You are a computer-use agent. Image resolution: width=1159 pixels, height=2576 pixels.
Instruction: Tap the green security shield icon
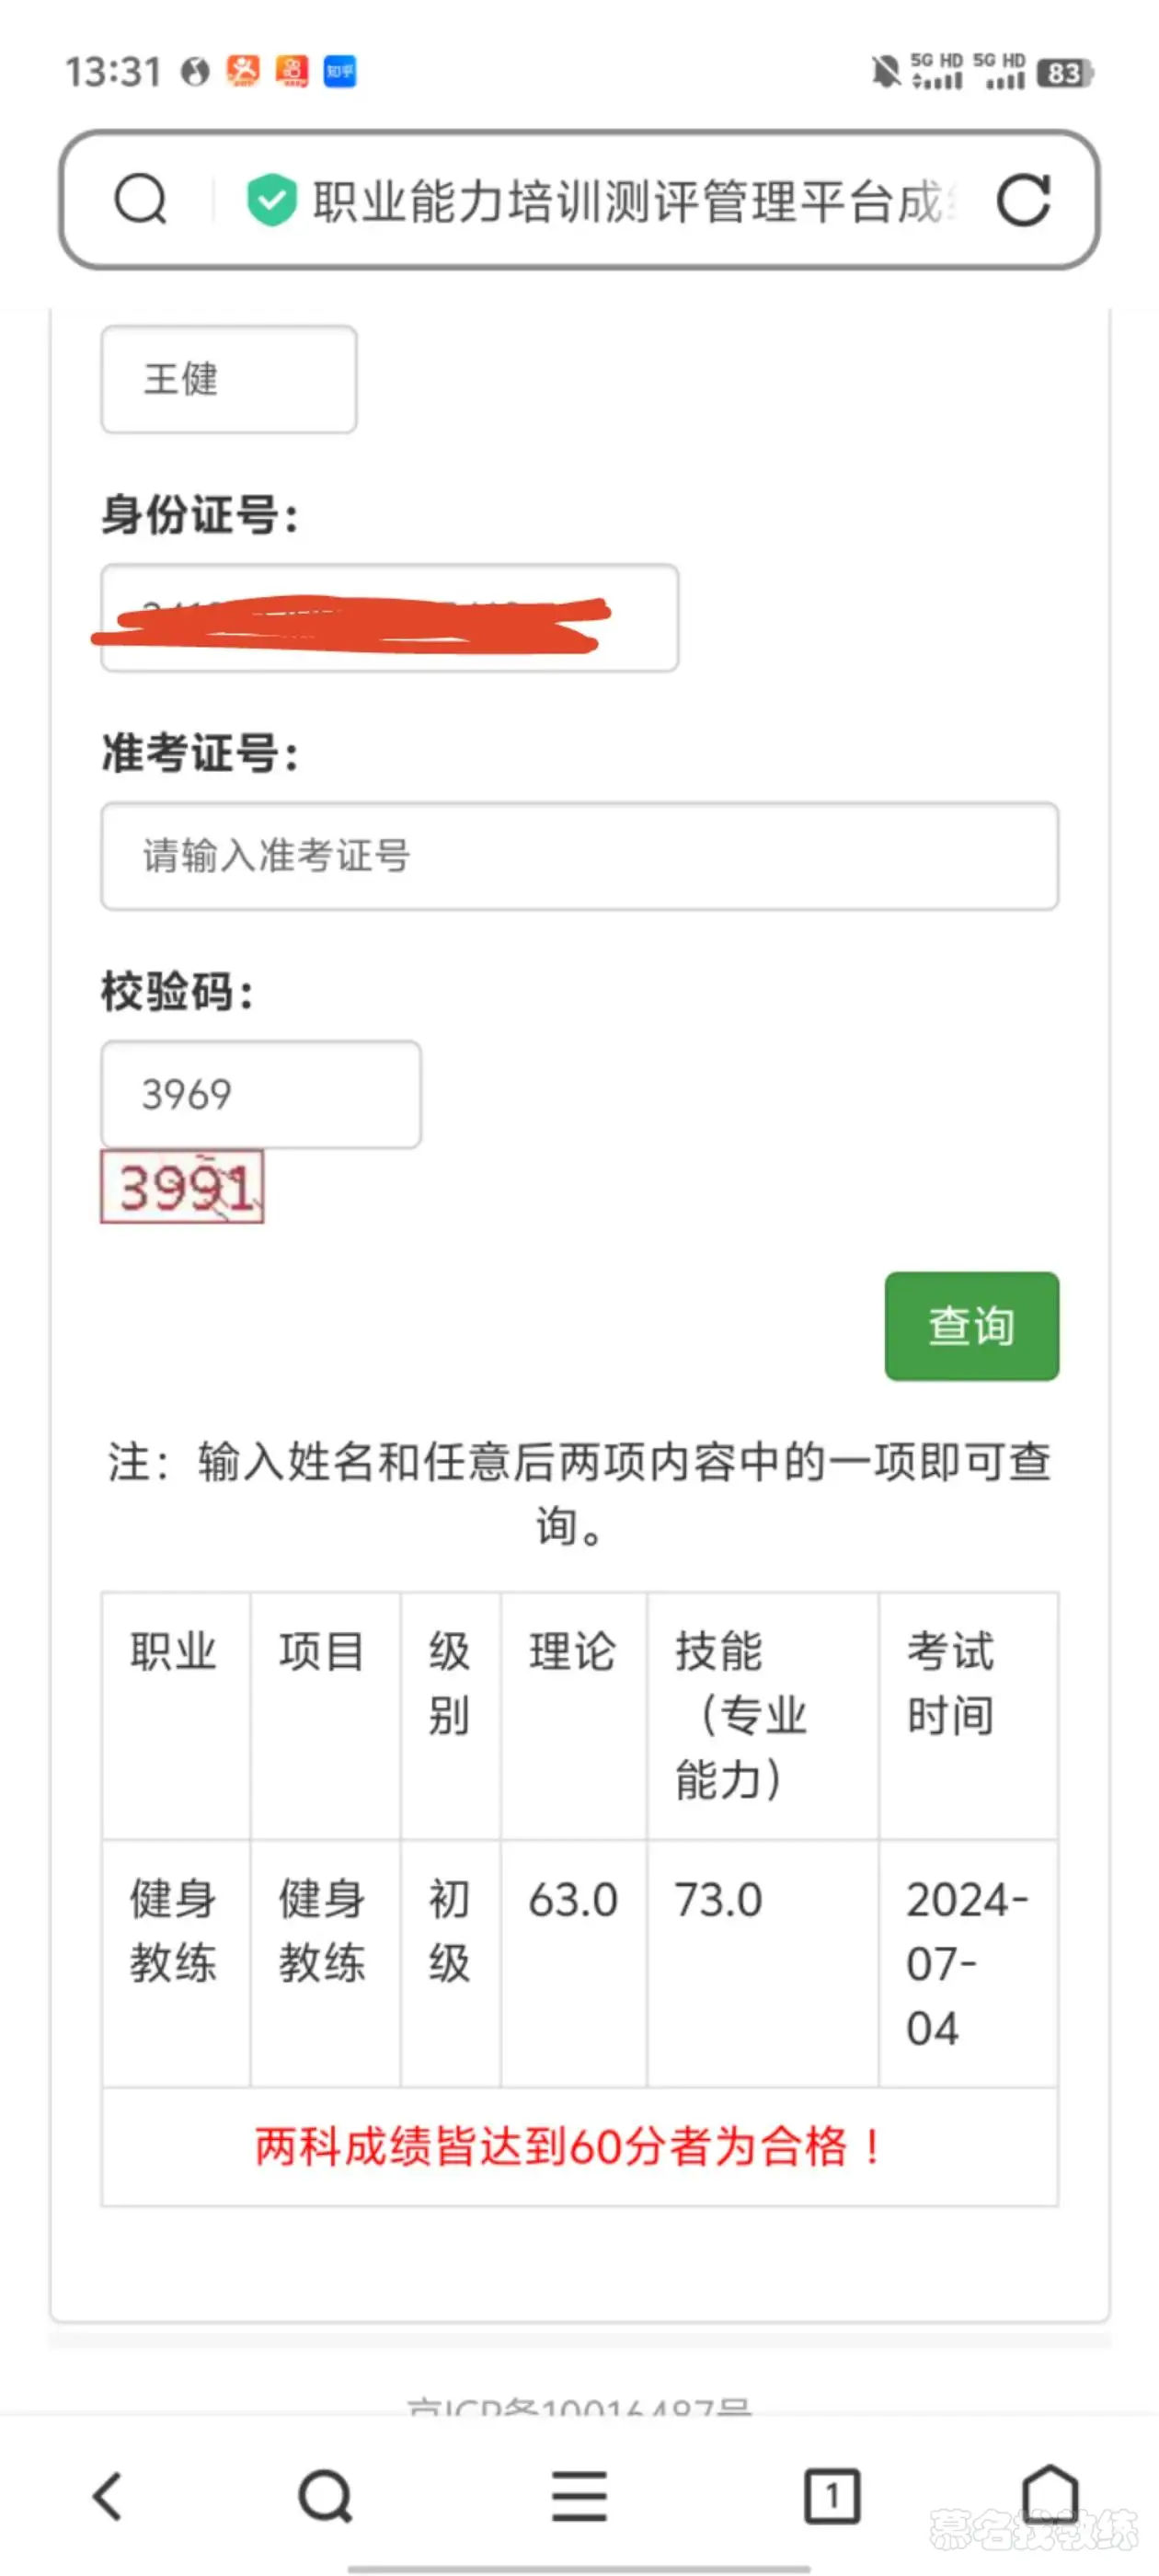(x=271, y=199)
